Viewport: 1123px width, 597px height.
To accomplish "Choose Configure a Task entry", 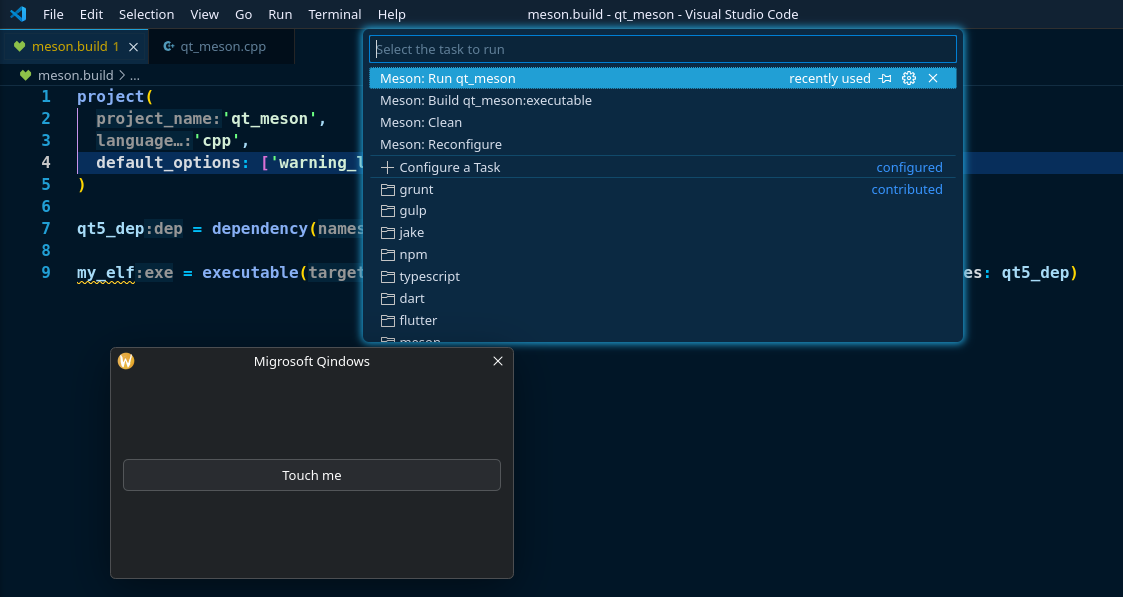I will click(662, 168).
